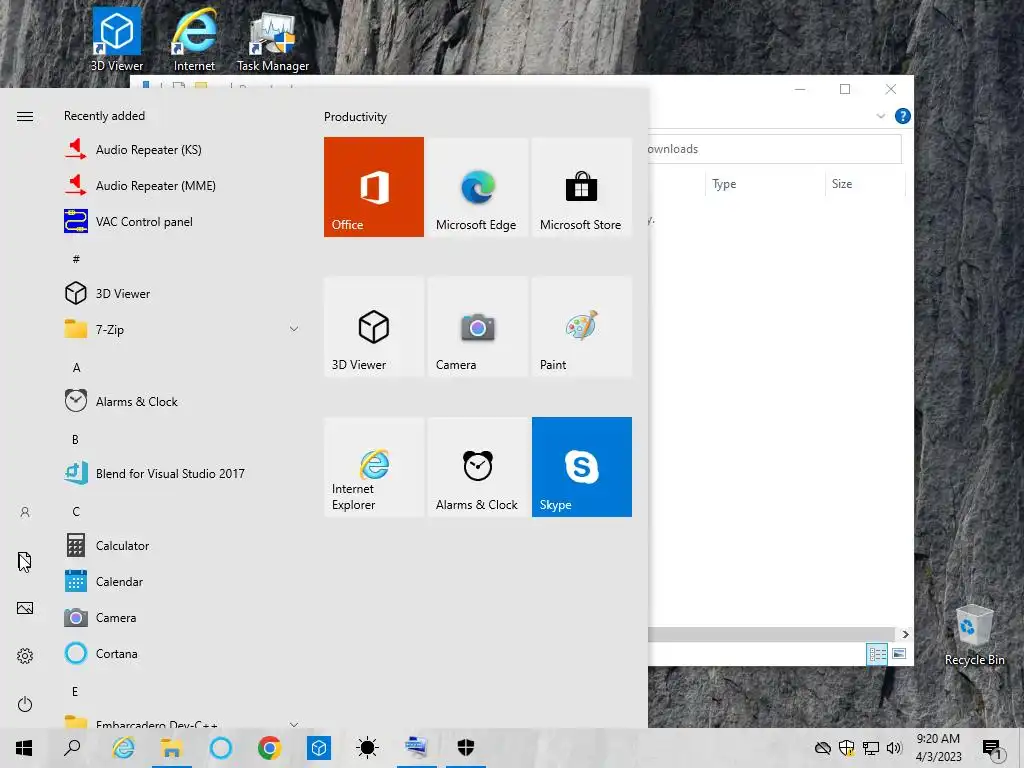Image resolution: width=1024 pixels, height=768 pixels.
Task: Click the volume icon in system tray
Action: coord(894,748)
